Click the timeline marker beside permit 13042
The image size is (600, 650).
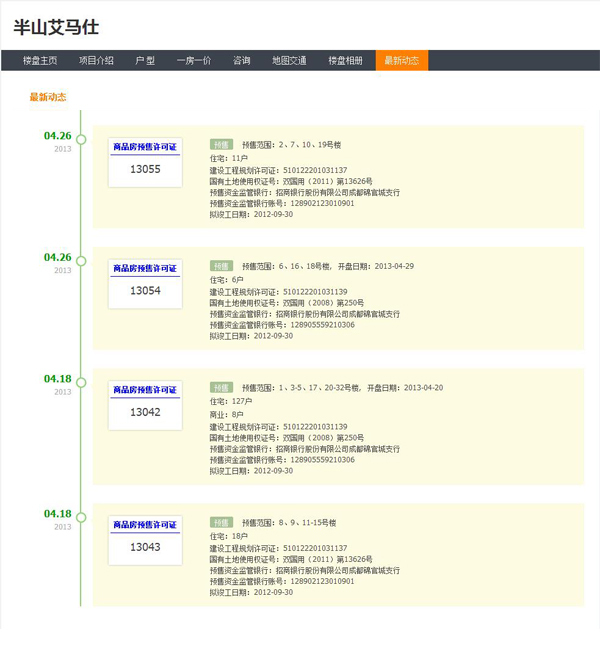81,383
